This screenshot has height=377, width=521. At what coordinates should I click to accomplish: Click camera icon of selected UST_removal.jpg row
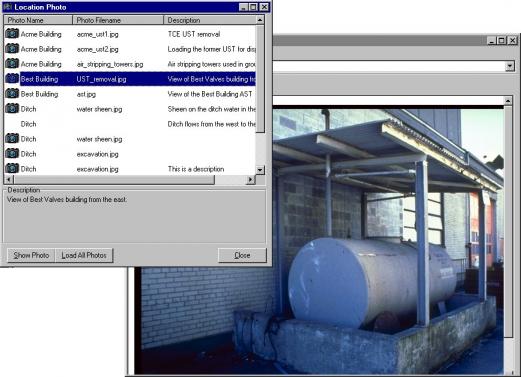click(x=12, y=79)
